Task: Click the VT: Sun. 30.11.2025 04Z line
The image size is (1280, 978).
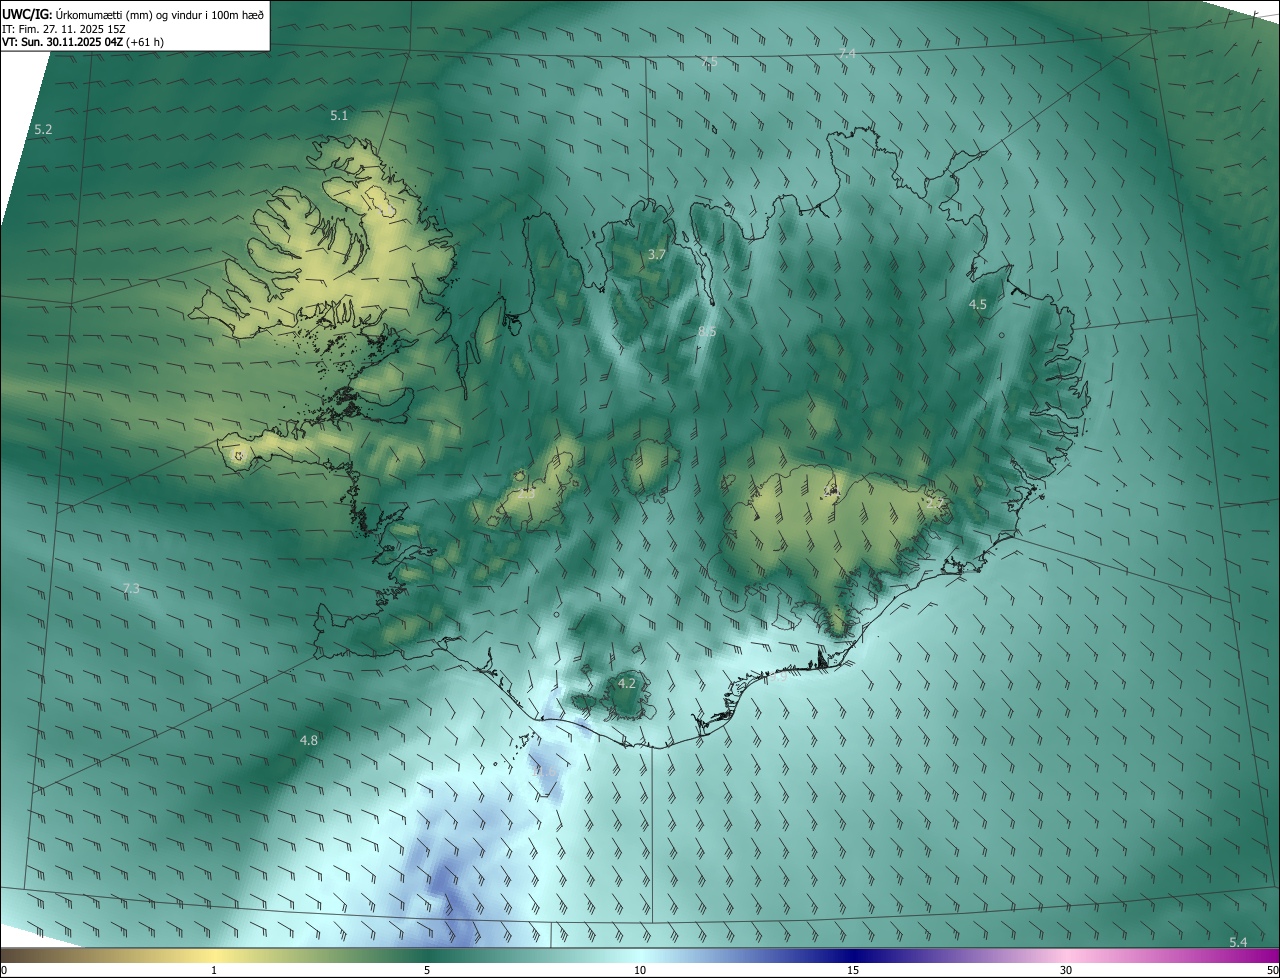Action: [84, 42]
